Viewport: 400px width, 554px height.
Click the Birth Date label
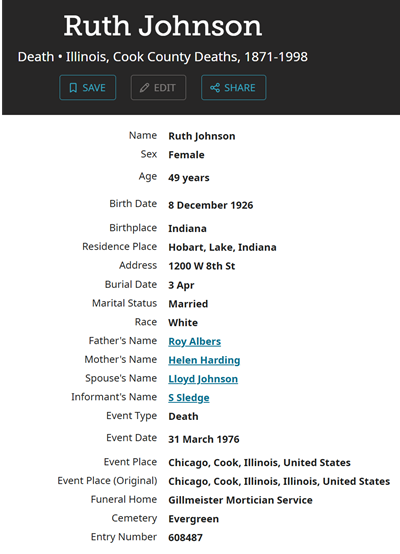[x=133, y=204]
